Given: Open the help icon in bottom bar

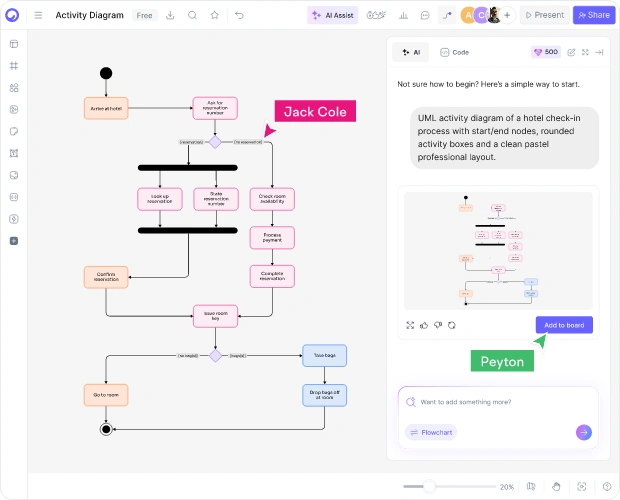Looking at the screenshot, I should coord(607,487).
